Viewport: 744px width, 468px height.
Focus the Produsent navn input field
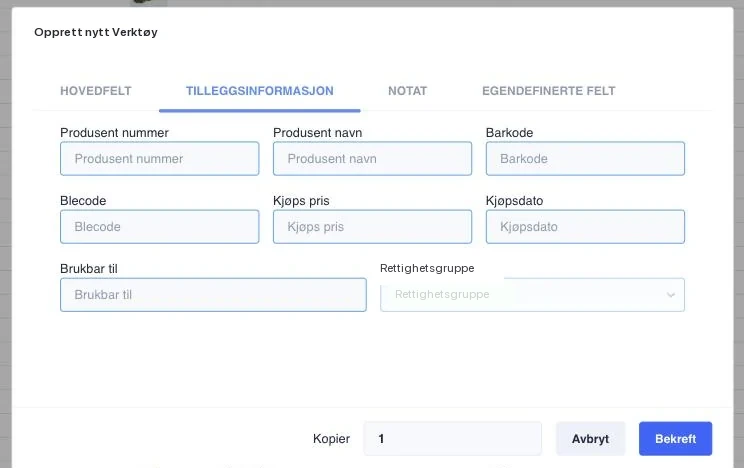tap(372, 159)
